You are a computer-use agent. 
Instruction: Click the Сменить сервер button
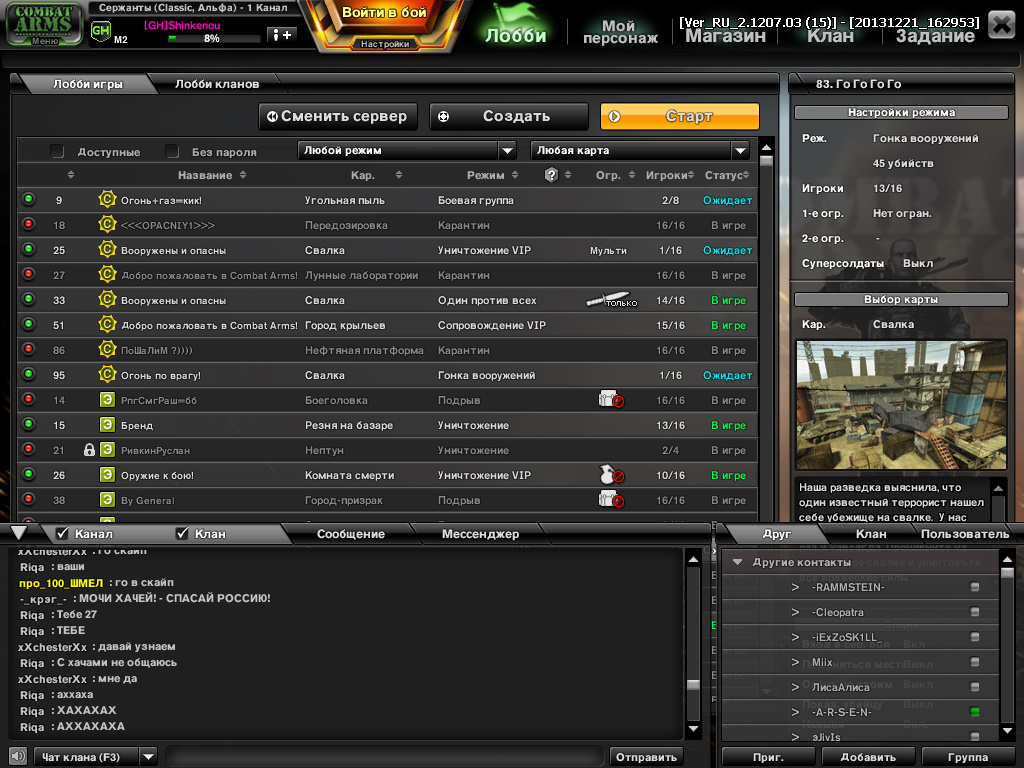[338, 116]
